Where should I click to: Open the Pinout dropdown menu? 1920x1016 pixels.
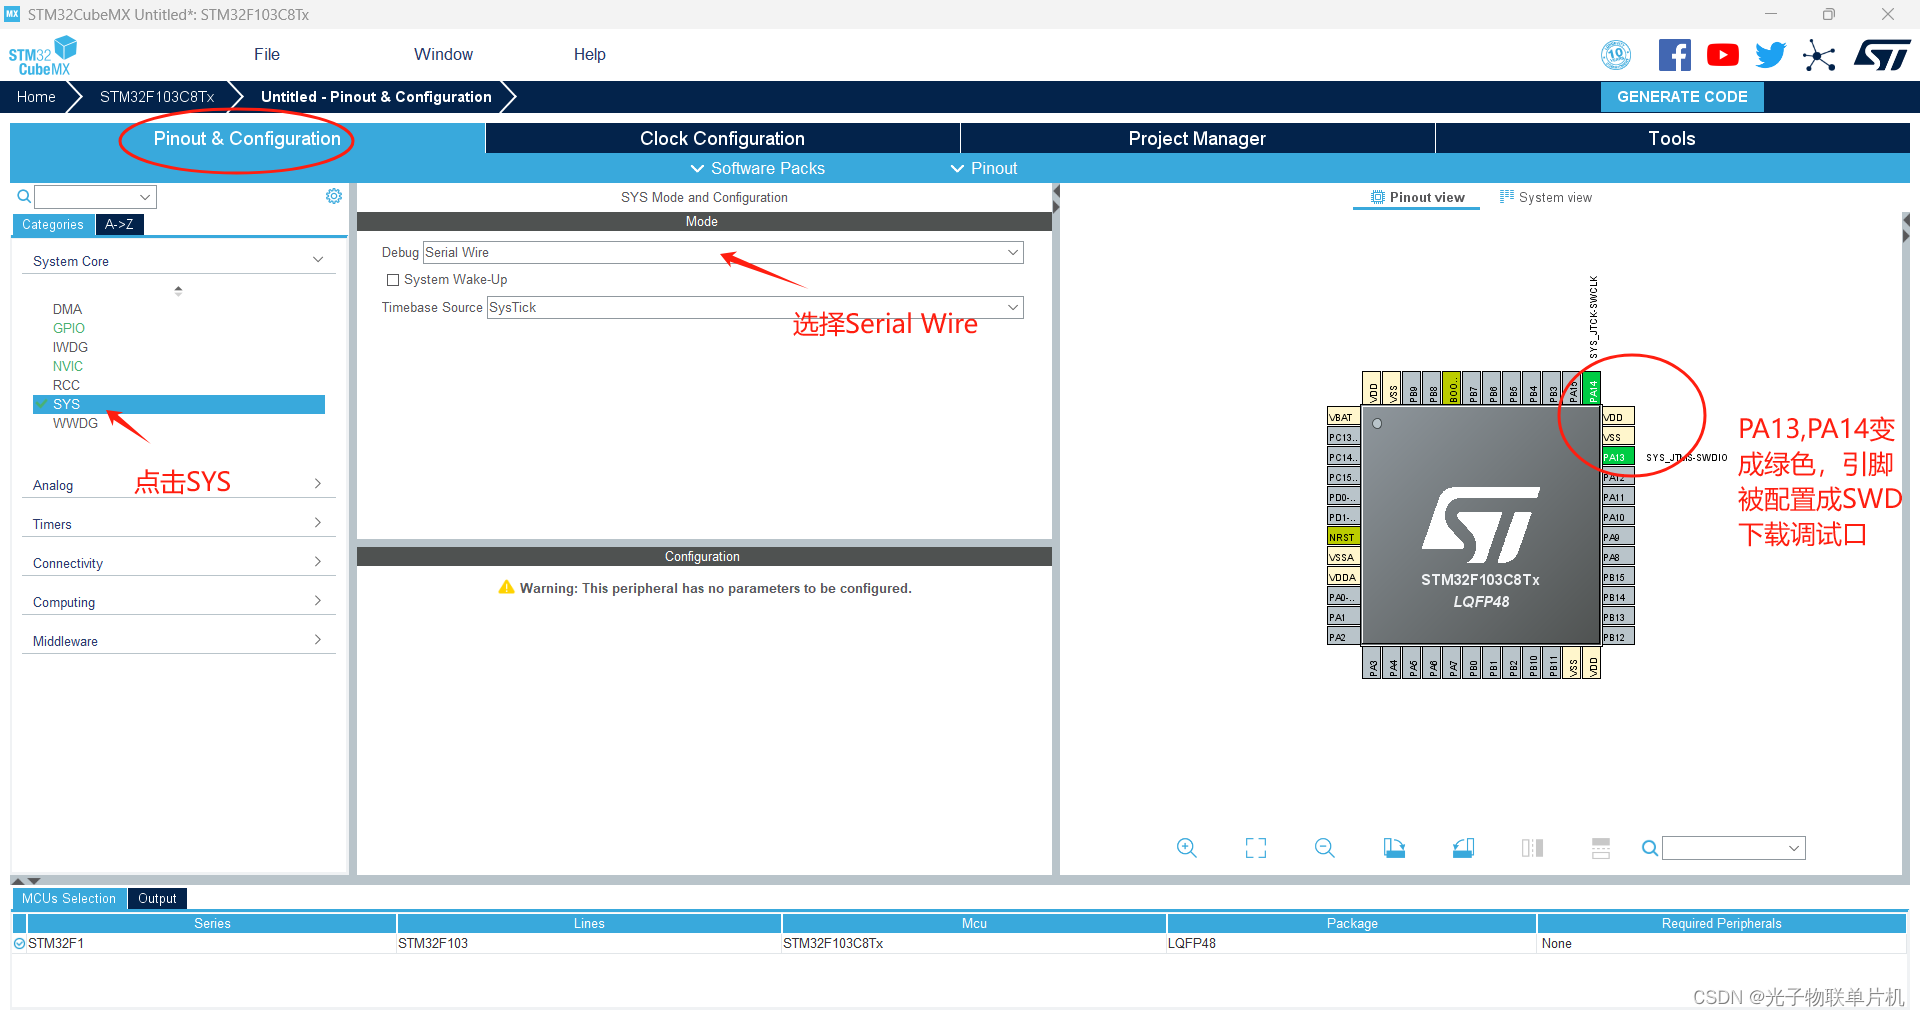pyautogui.click(x=984, y=168)
